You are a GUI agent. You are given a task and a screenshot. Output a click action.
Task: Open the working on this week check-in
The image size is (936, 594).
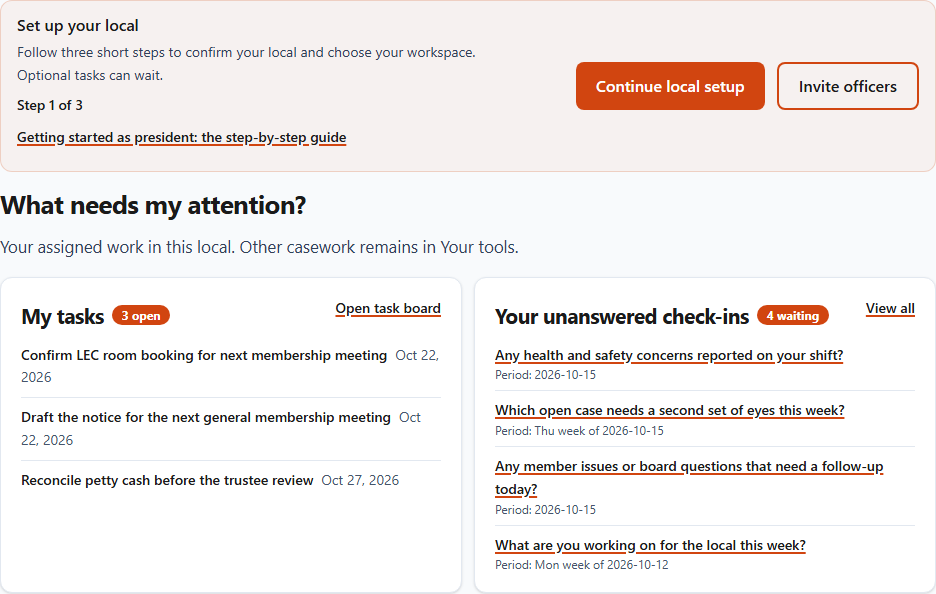(650, 545)
